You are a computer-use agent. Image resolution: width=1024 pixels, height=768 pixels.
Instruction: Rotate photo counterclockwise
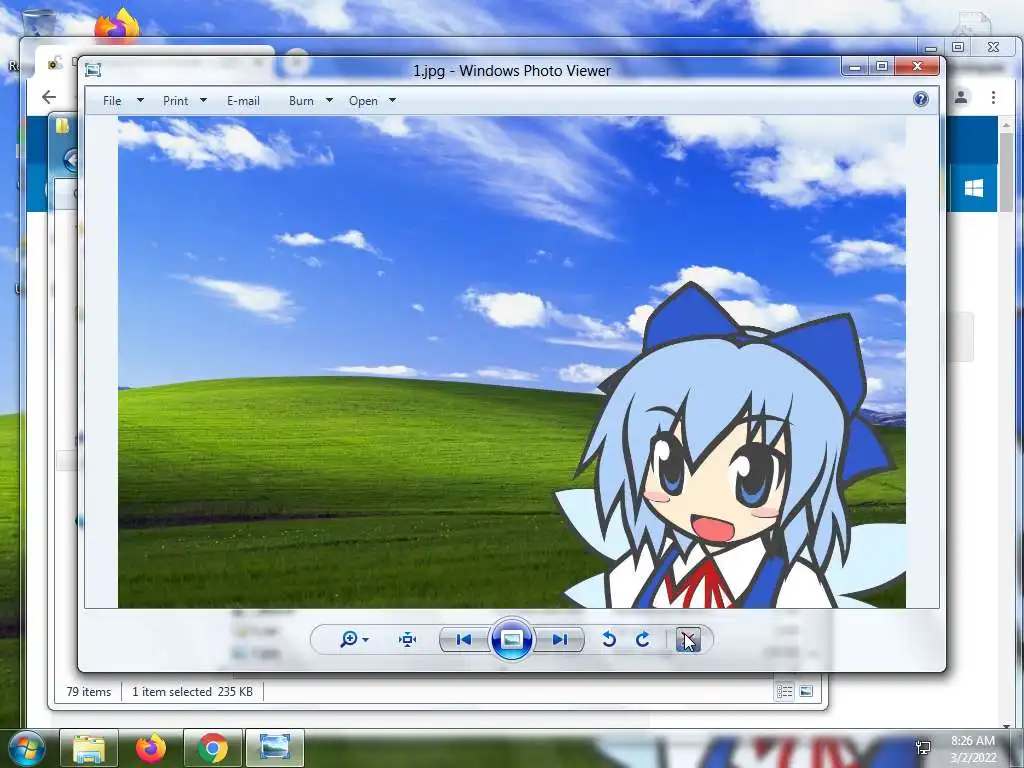[609, 639]
